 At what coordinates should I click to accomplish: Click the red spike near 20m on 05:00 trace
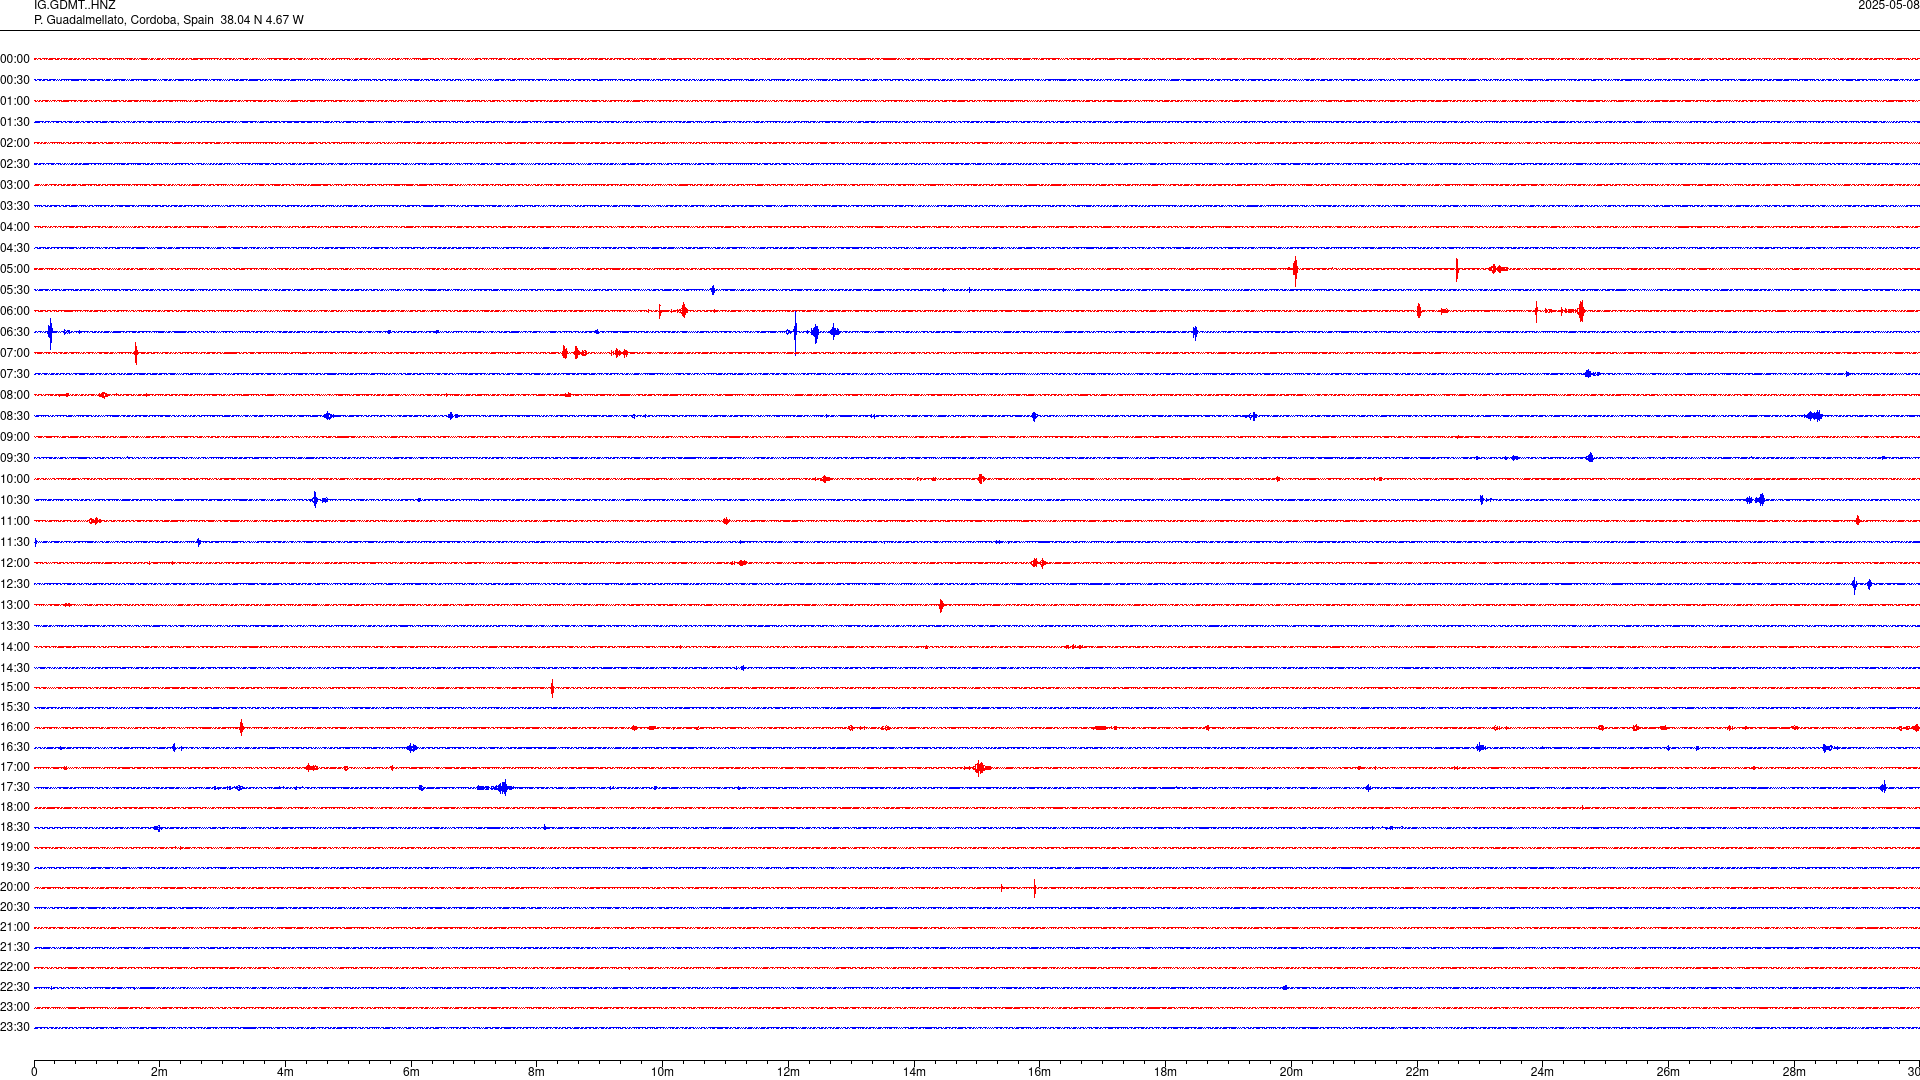1295,269
